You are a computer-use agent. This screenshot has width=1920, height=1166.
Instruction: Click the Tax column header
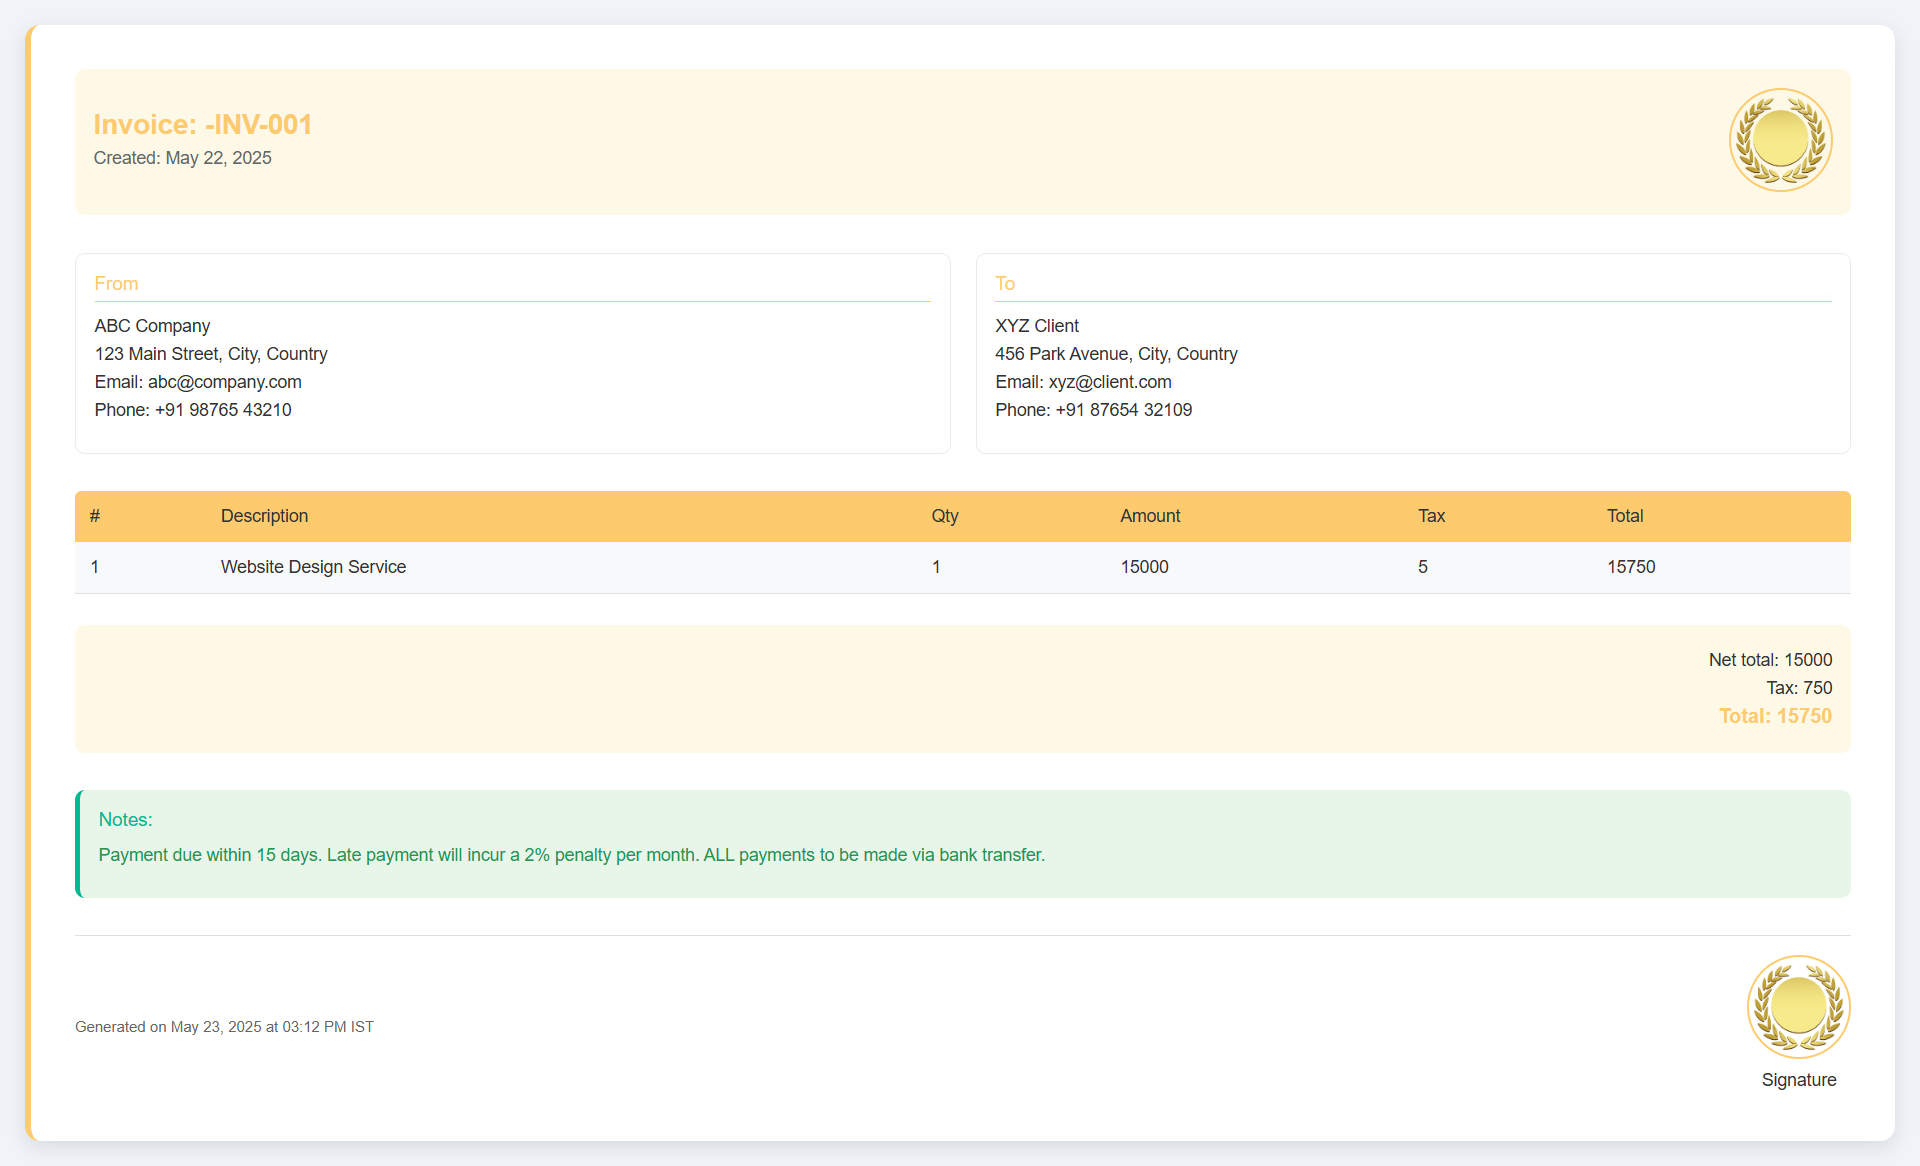(x=1431, y=516)
